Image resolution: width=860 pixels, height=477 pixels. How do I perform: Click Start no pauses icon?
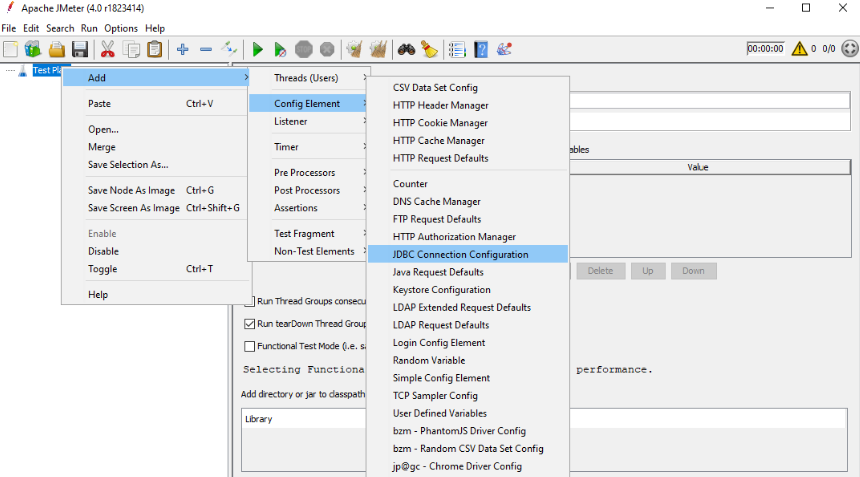[280, 49]
